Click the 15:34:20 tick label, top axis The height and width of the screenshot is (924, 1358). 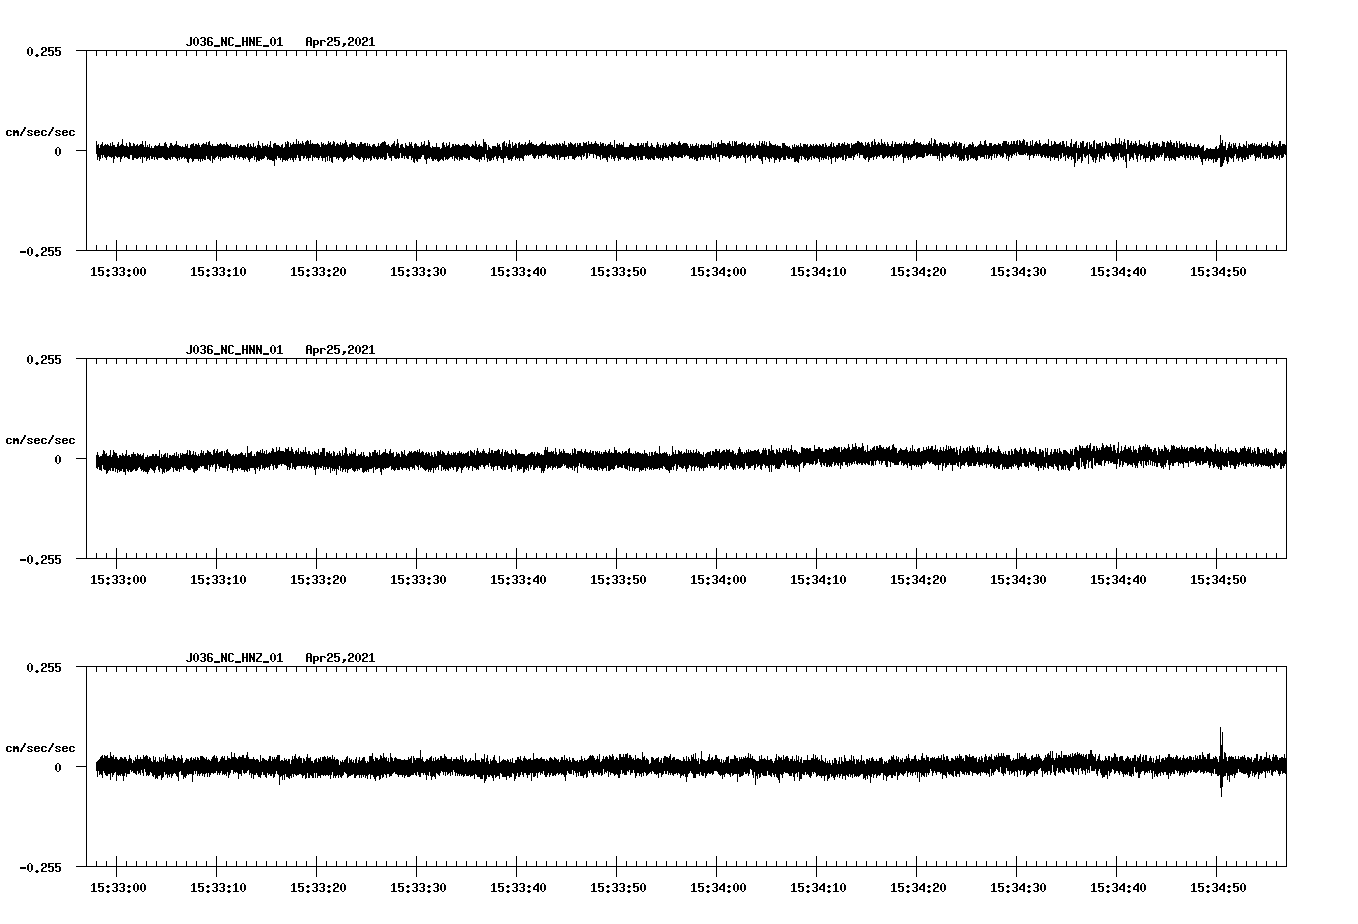coord(920,270)
